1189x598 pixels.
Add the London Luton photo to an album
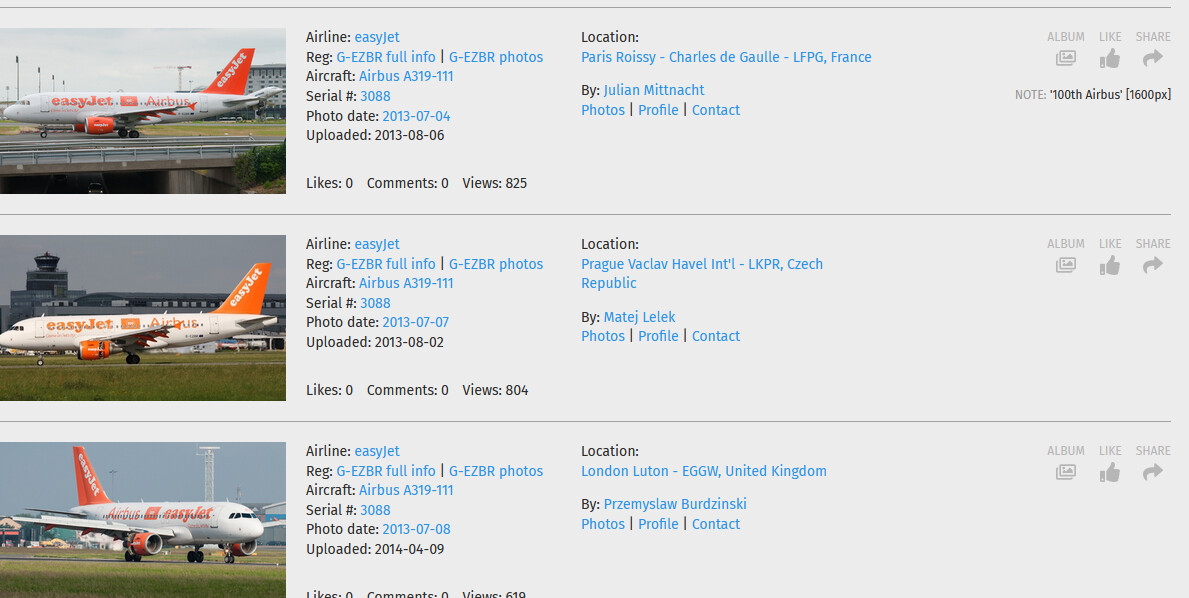pos(1066,473)
